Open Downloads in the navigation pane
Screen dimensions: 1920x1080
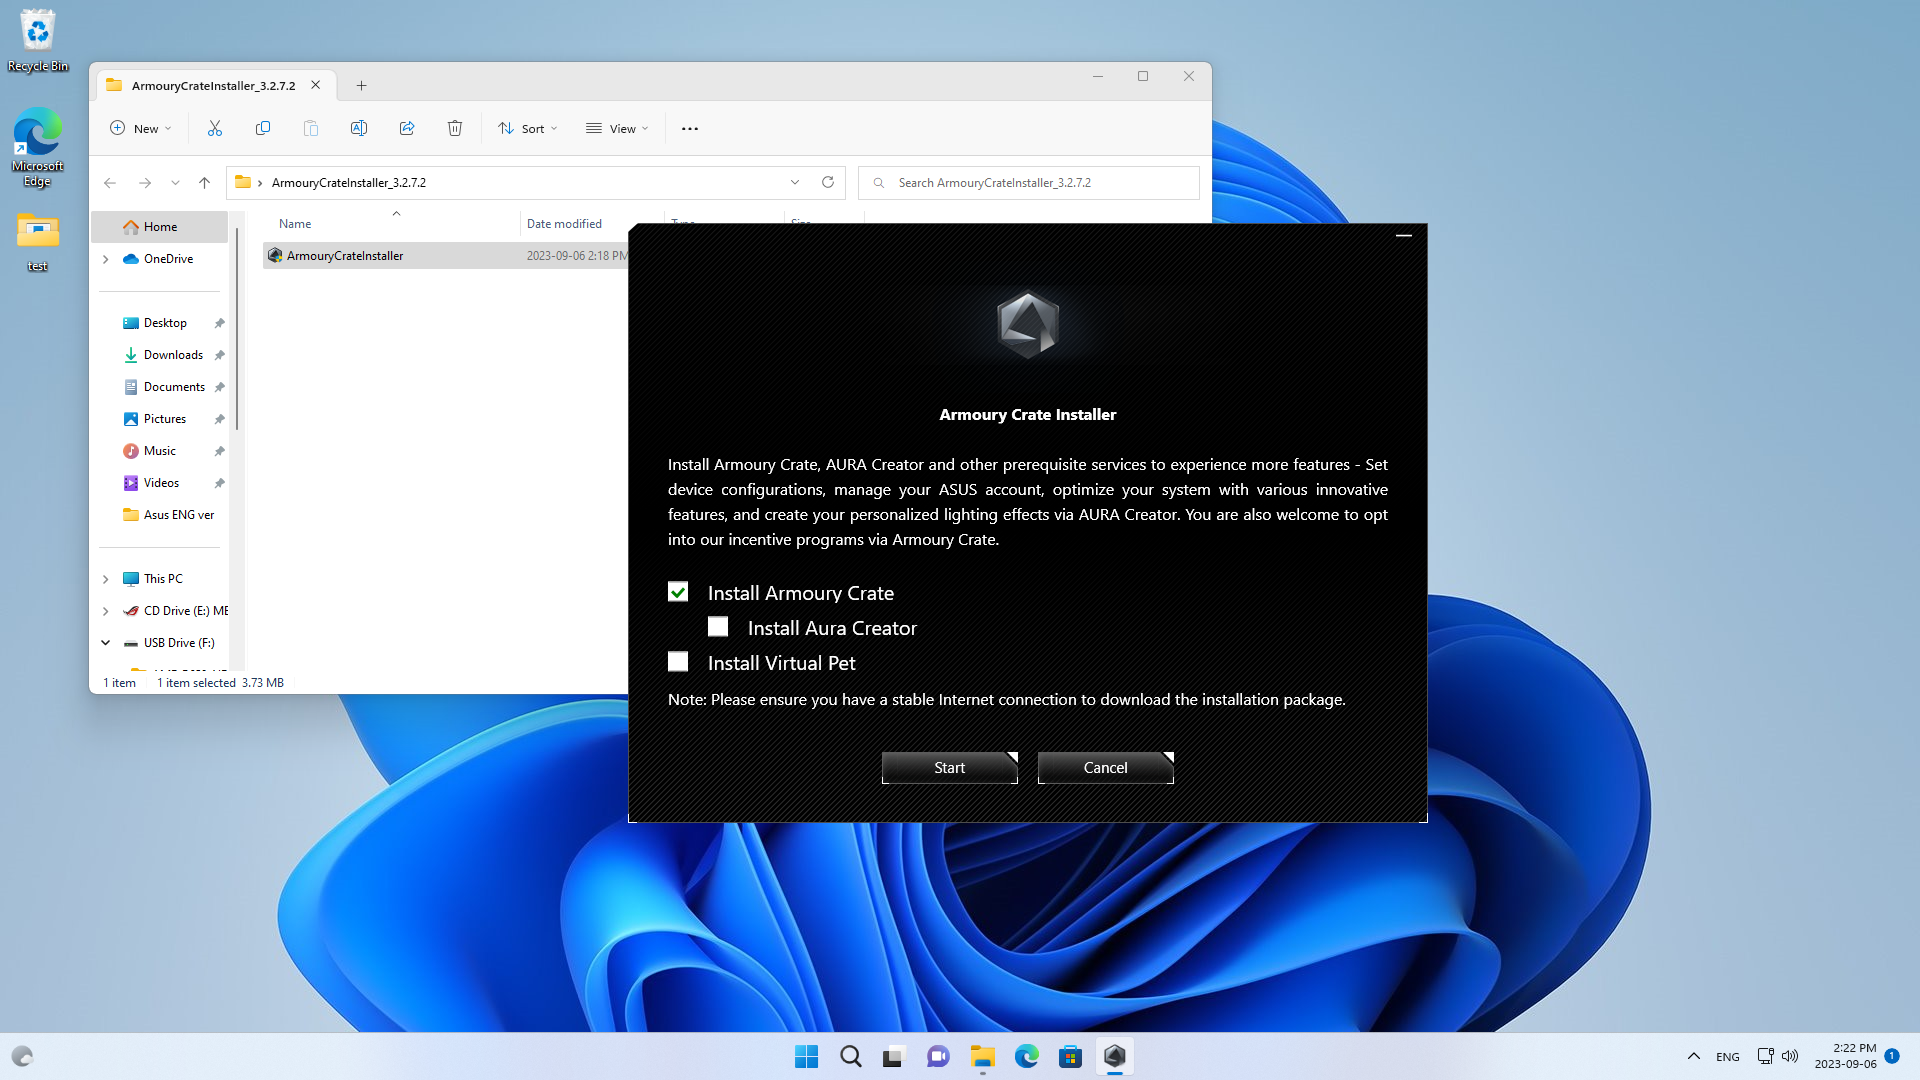[x=173, y=355]
